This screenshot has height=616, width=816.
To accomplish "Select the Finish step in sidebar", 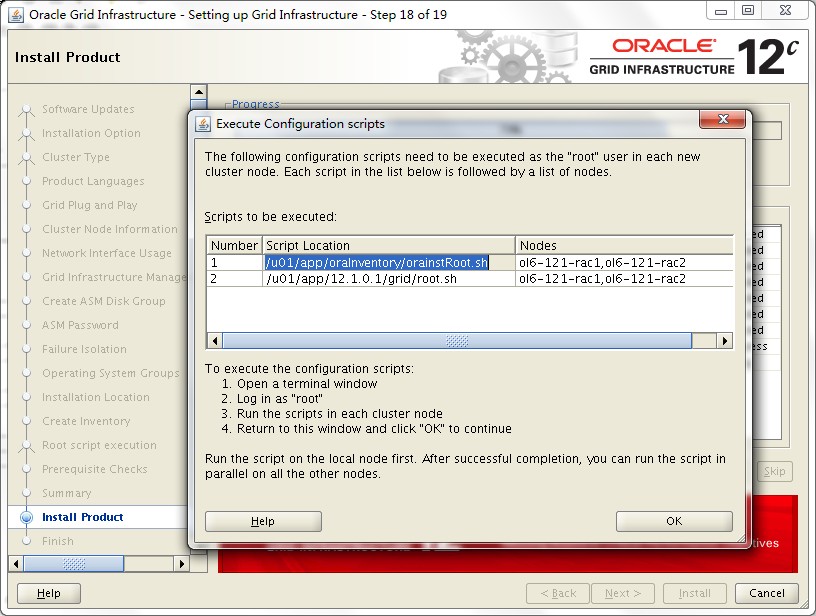I will point(58,541).
